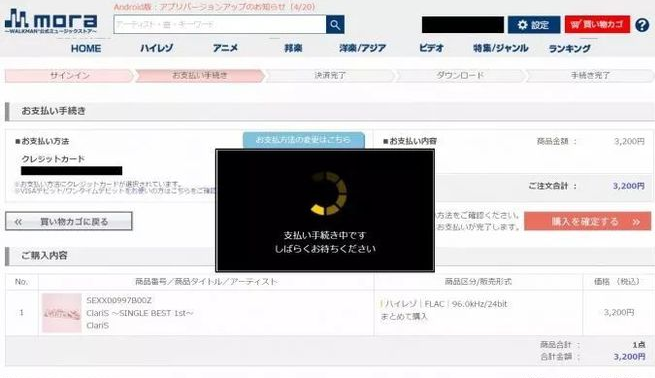Open the ビデオ menu
This screenshot has width=655, height=378.
point(432,48)
